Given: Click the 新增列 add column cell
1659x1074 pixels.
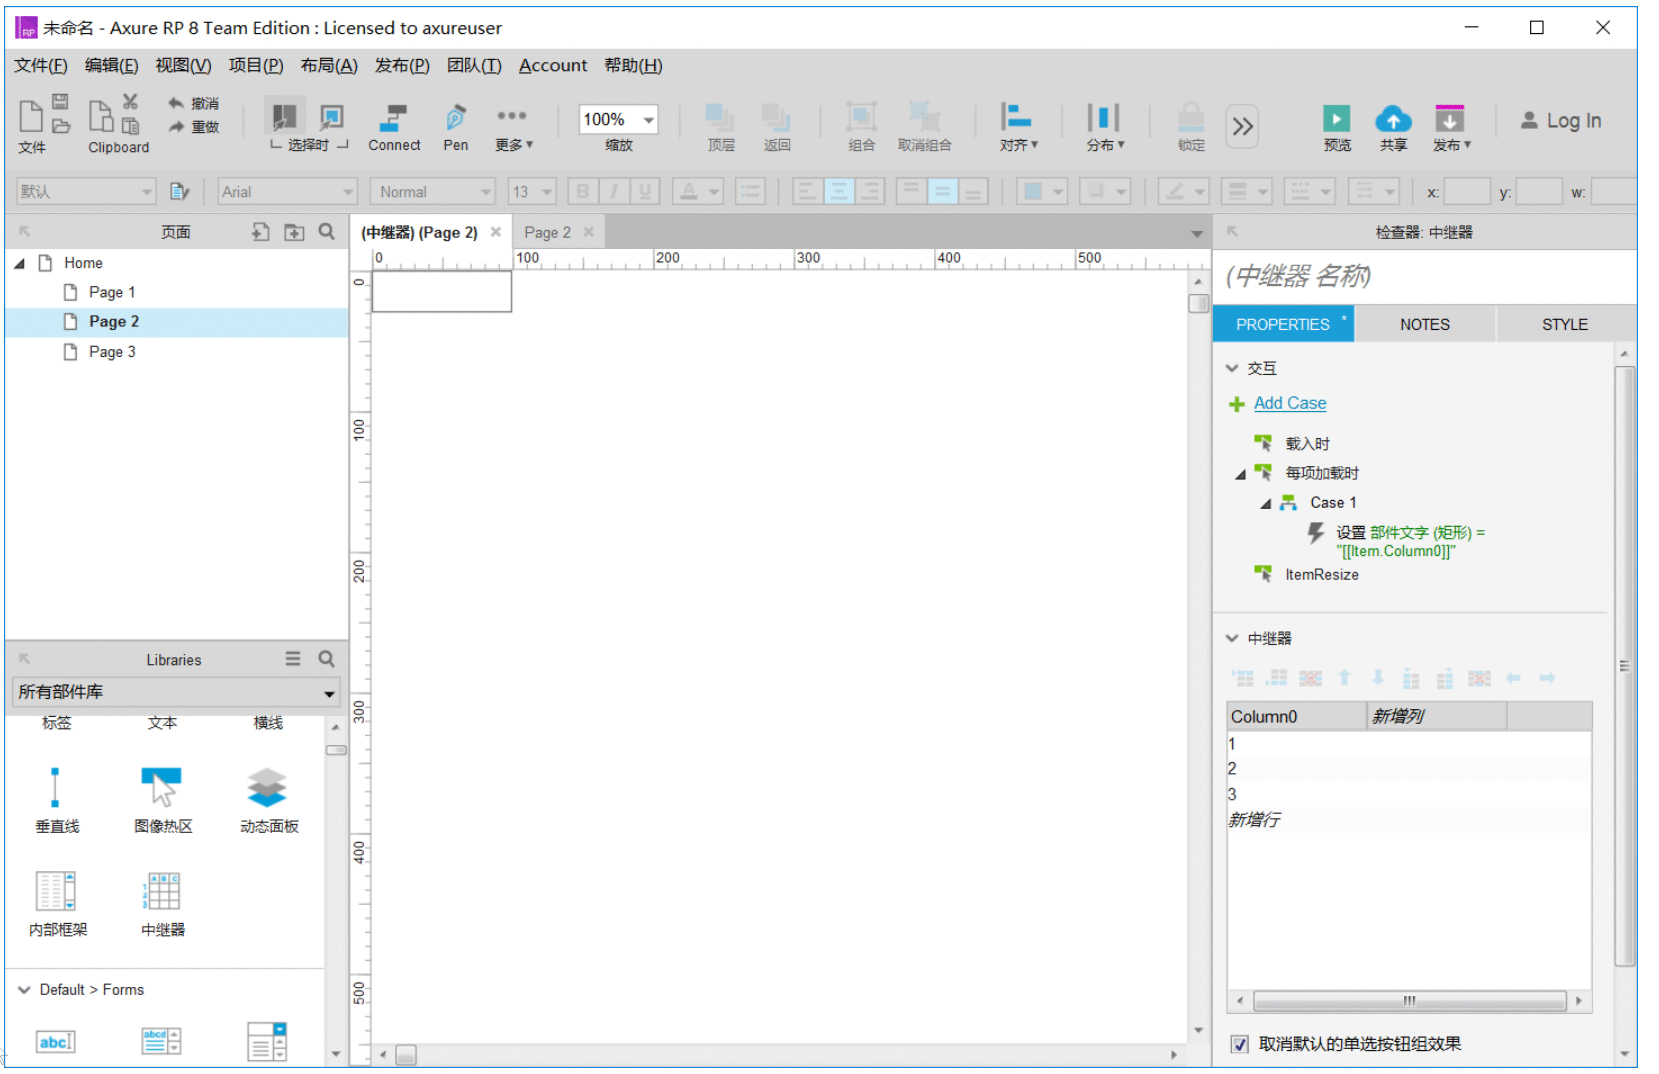Looking at the screenshot, I should click(x=1436, y=716).
